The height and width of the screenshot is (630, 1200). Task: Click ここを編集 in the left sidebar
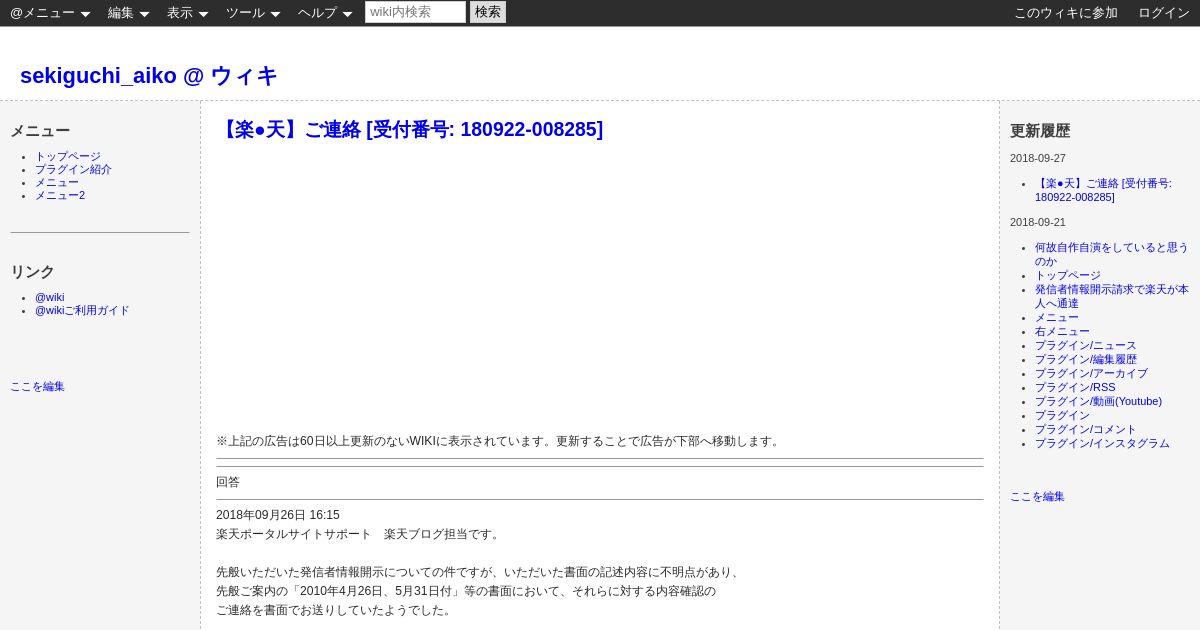[37, 386]
